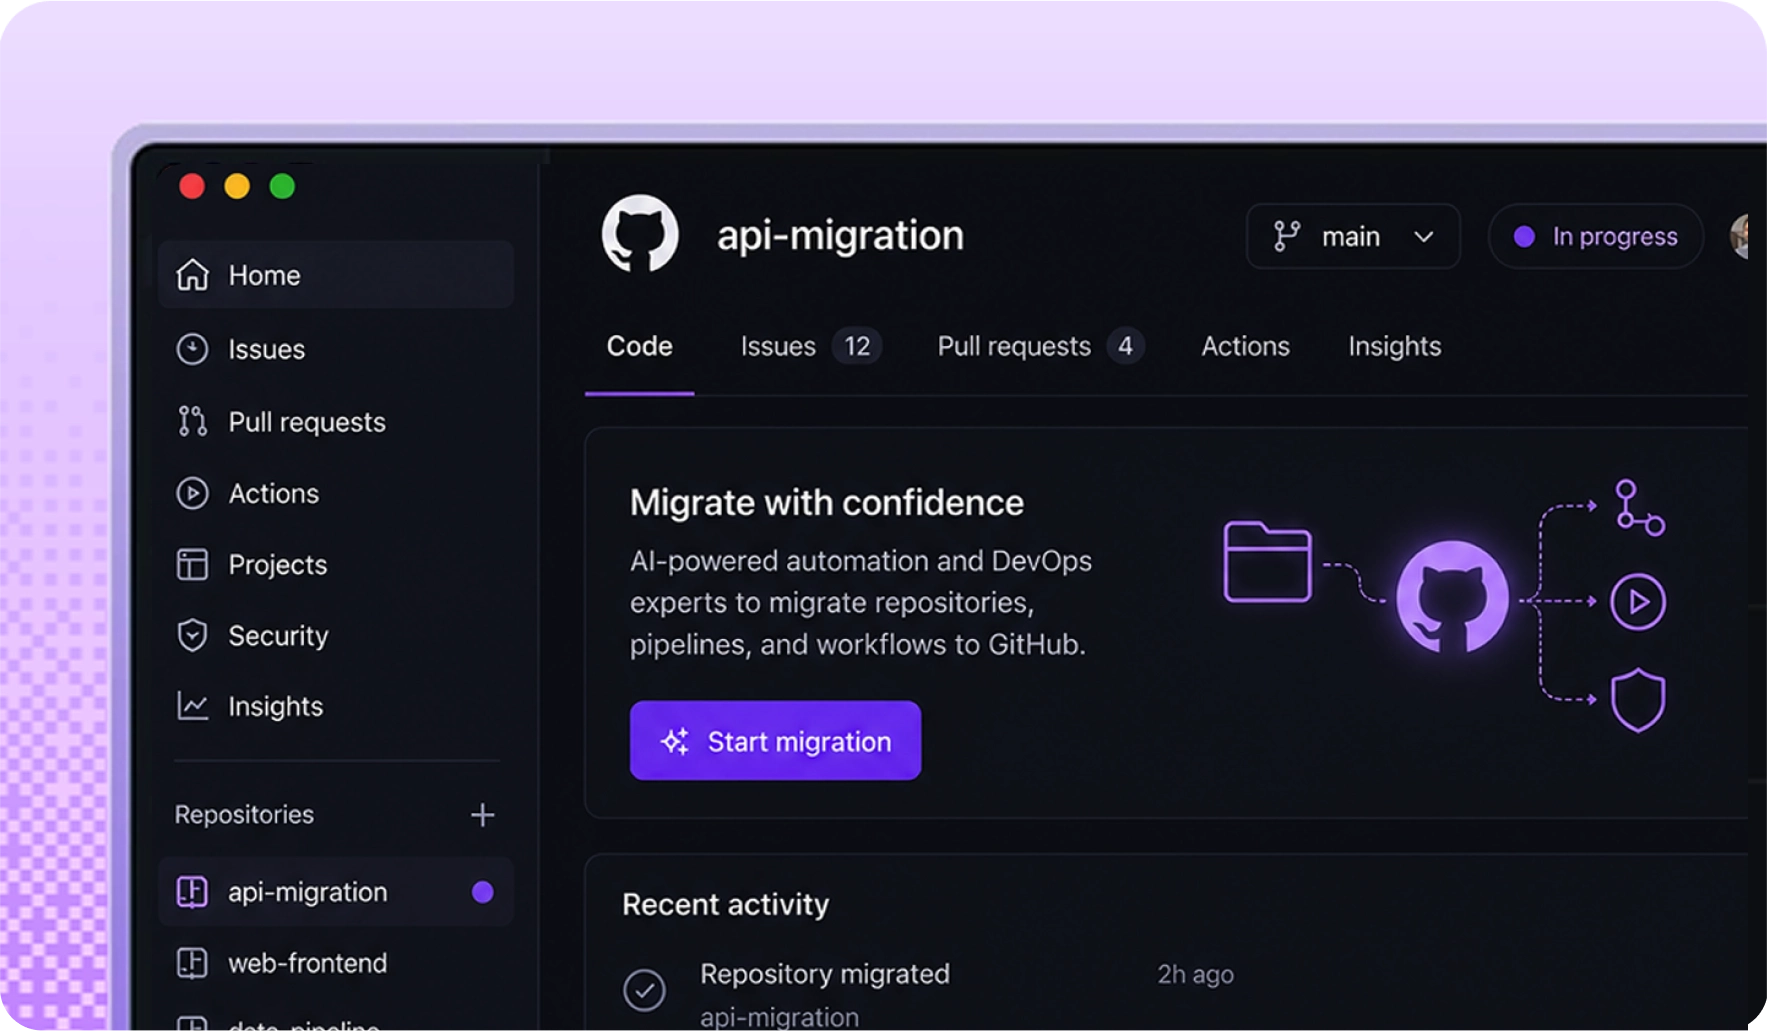Click the Migrate with confidence heading
This screenshot has height=1031, width=1768.
(827, 502)
